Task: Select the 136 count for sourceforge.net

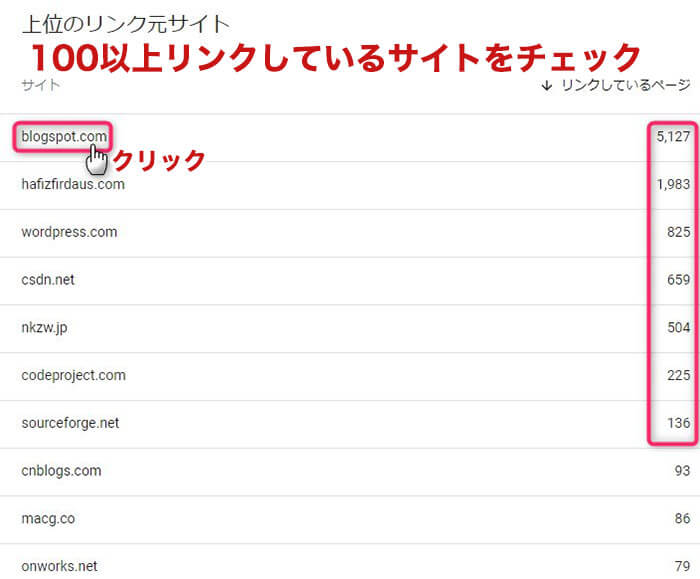Action: click(679, 423)
